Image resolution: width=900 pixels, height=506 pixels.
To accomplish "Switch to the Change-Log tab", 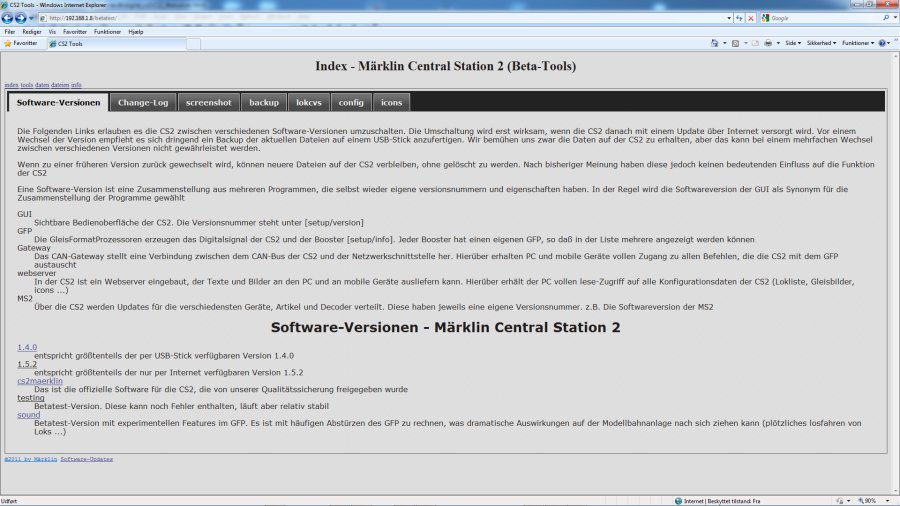I will [143, 102].
